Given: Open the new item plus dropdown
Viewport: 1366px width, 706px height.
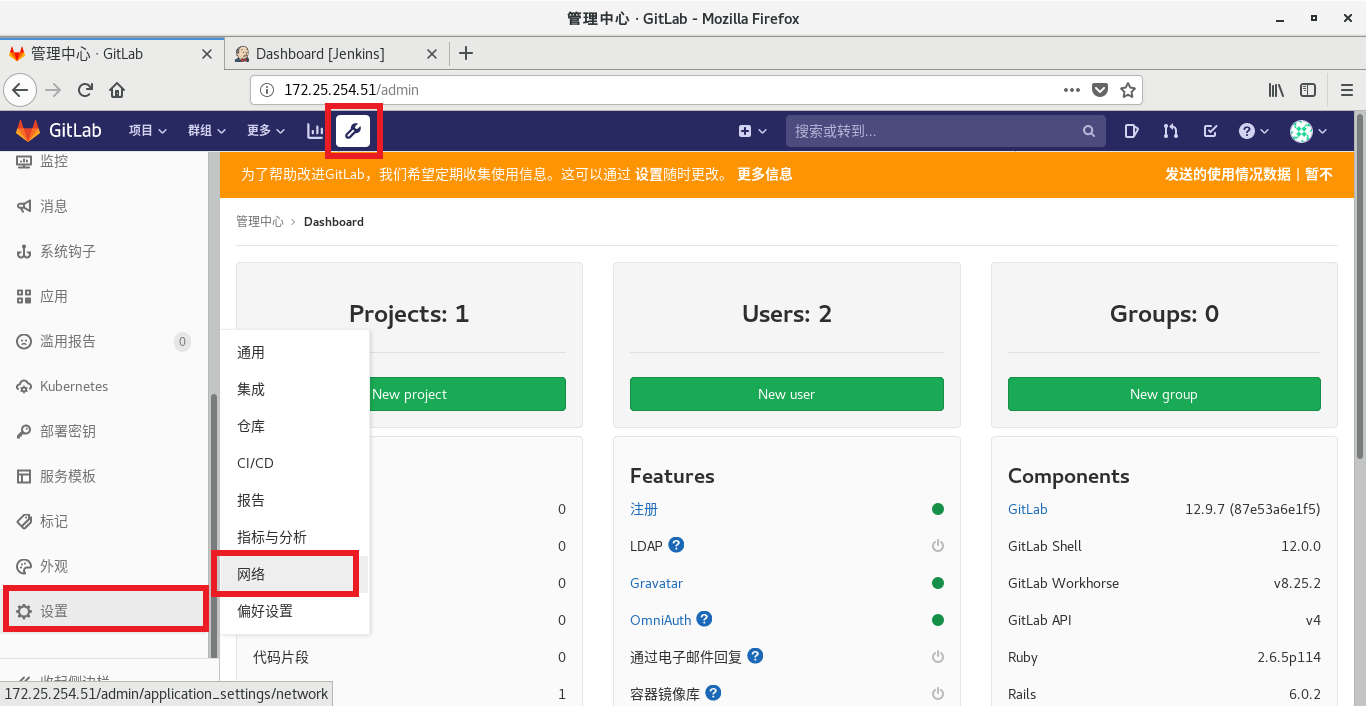Looking at the screenshot, I should click(x=752, y=131).
